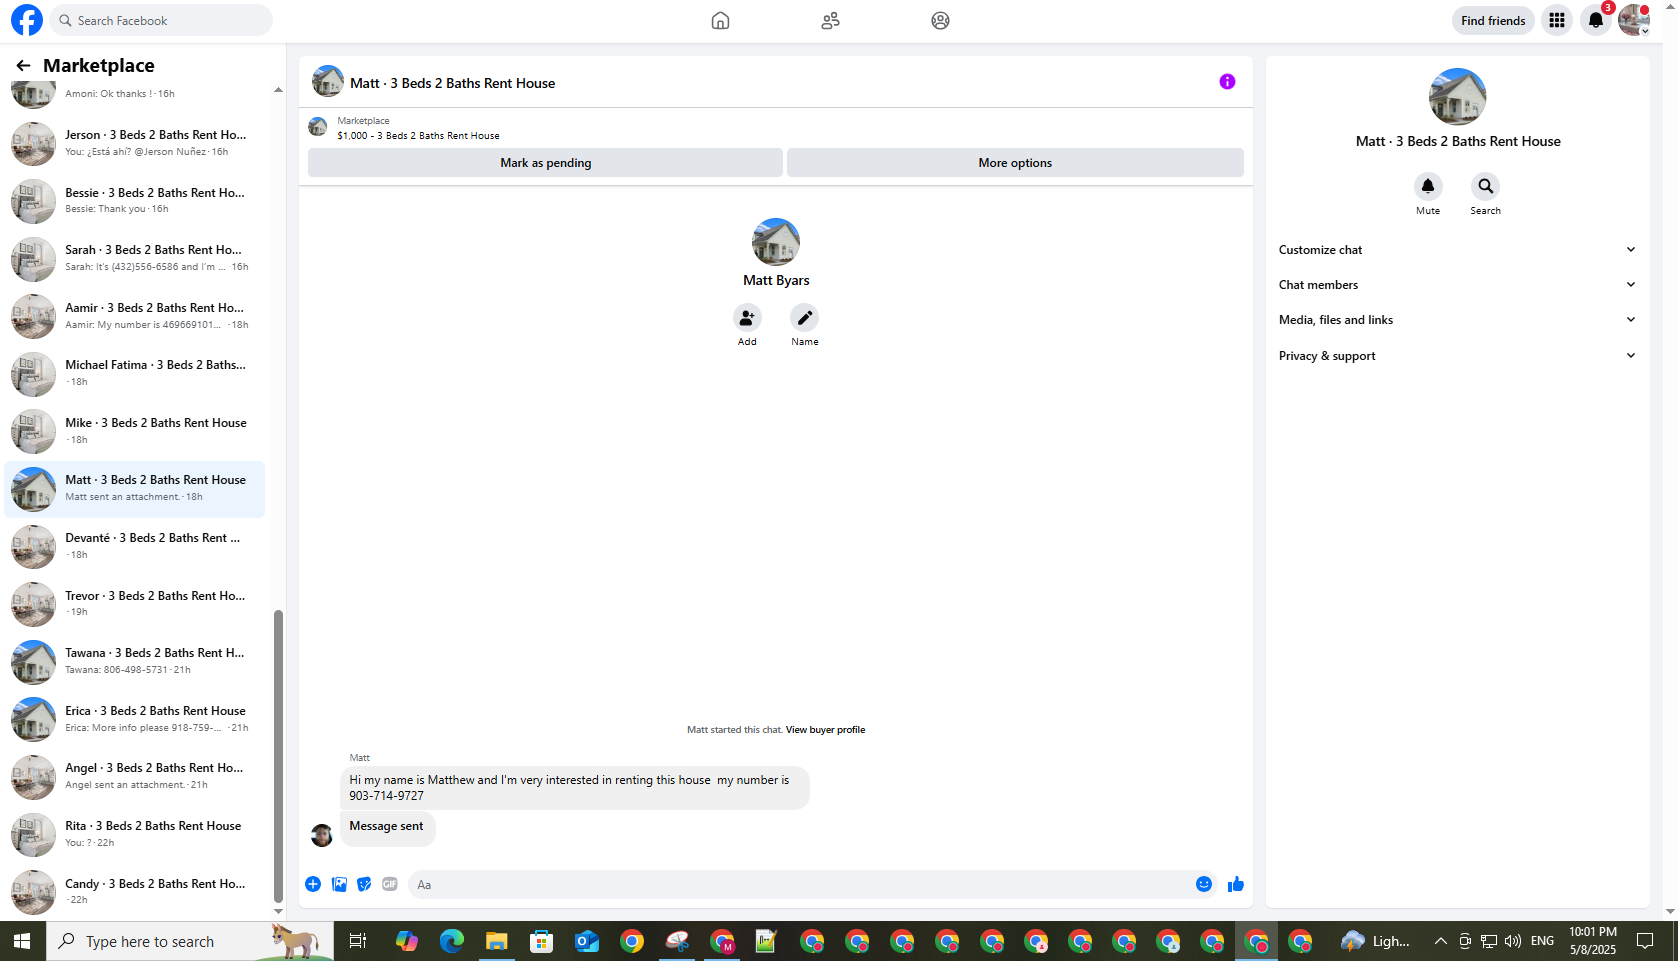Image resolution: width=1678 pixels, height=961 pixels.
Task: Open the Friends icon in top navigation
Action: [x=830, y=20]
